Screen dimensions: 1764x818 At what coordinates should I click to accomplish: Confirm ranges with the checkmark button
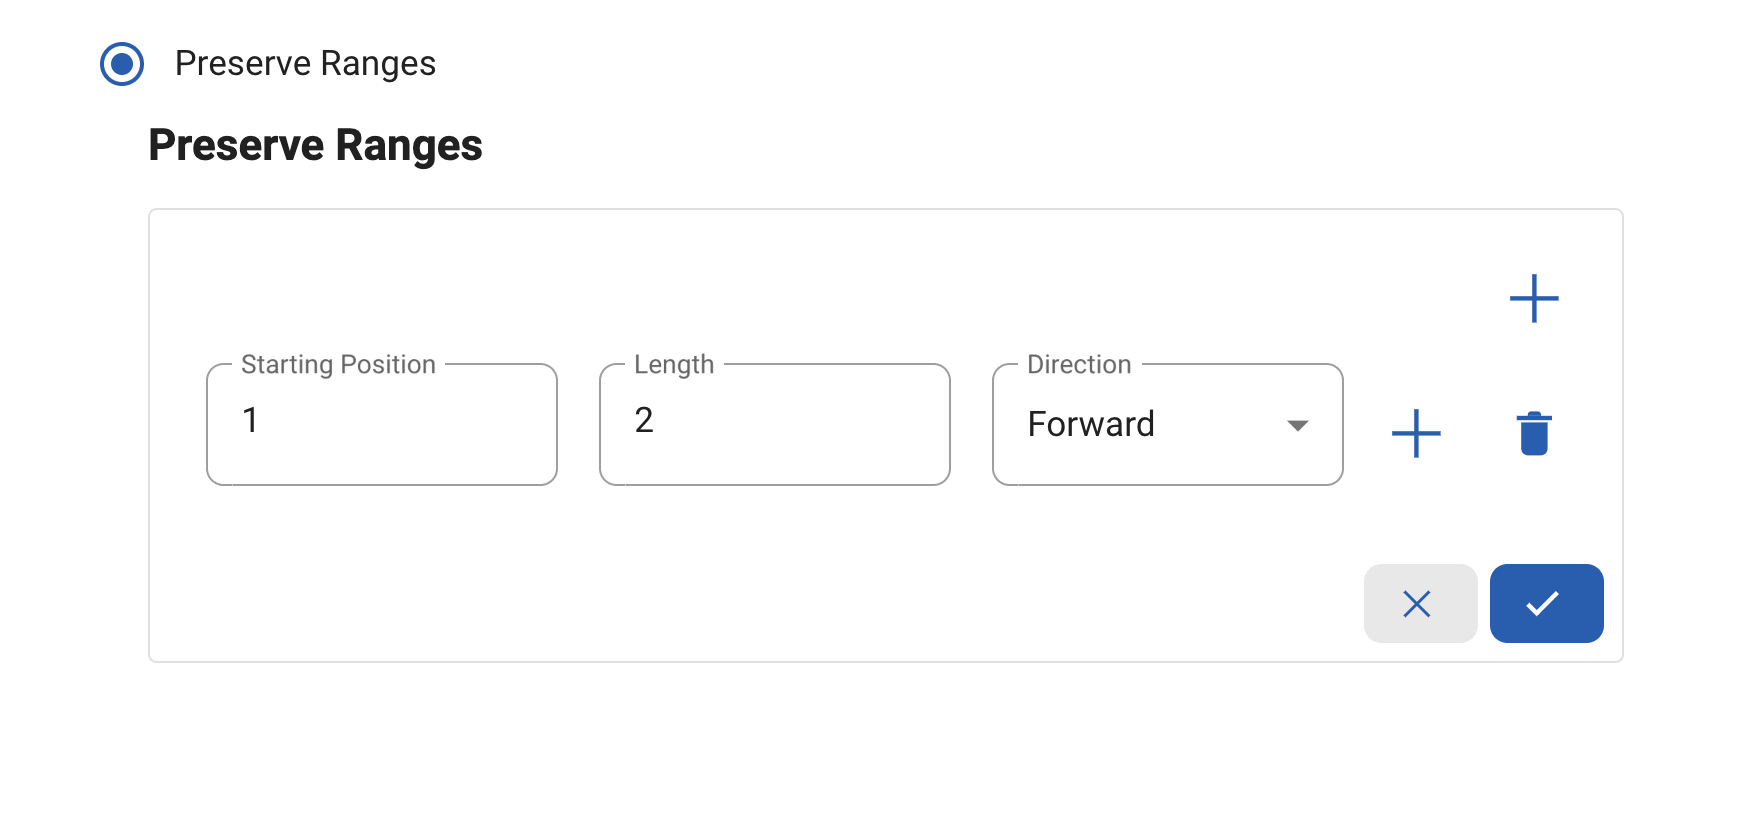coord(1546,604)
